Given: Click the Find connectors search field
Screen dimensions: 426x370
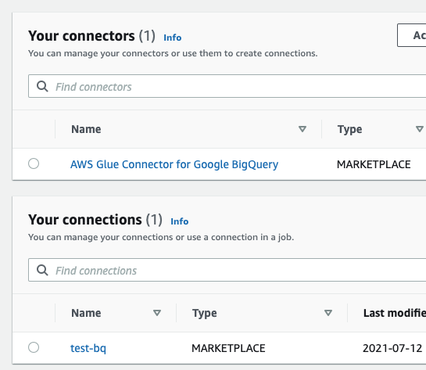Looking at the screenshot, I should [227, 86].
